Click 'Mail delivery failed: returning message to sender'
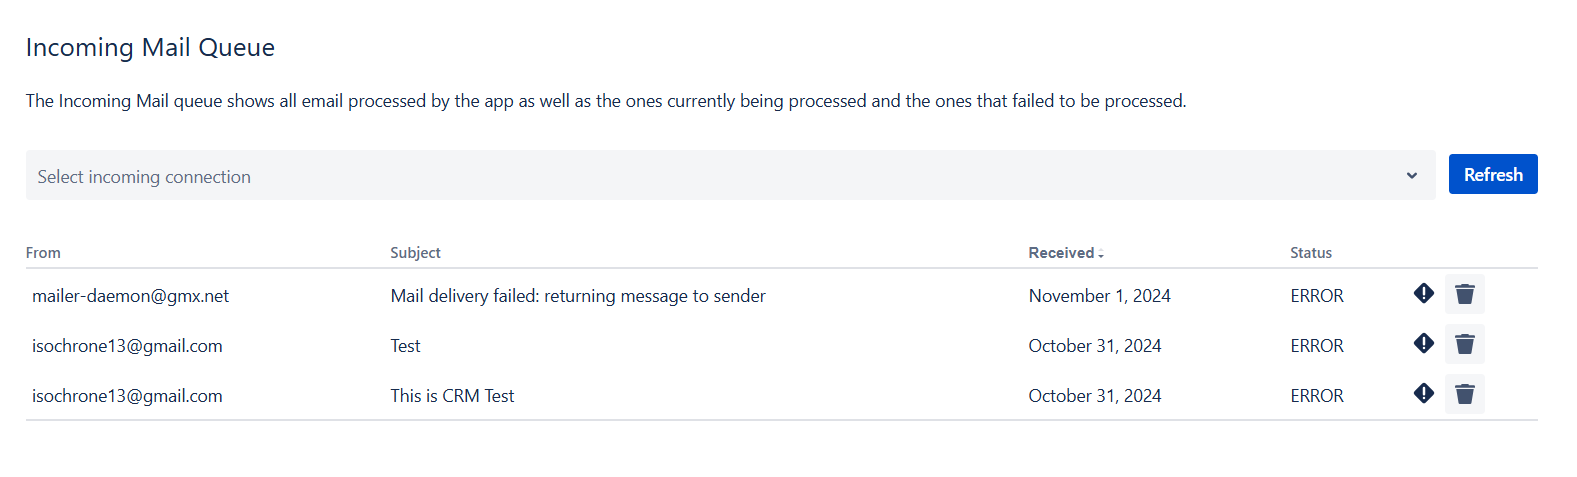This screenshot has width=1577, height=477. tap(578, 296)
